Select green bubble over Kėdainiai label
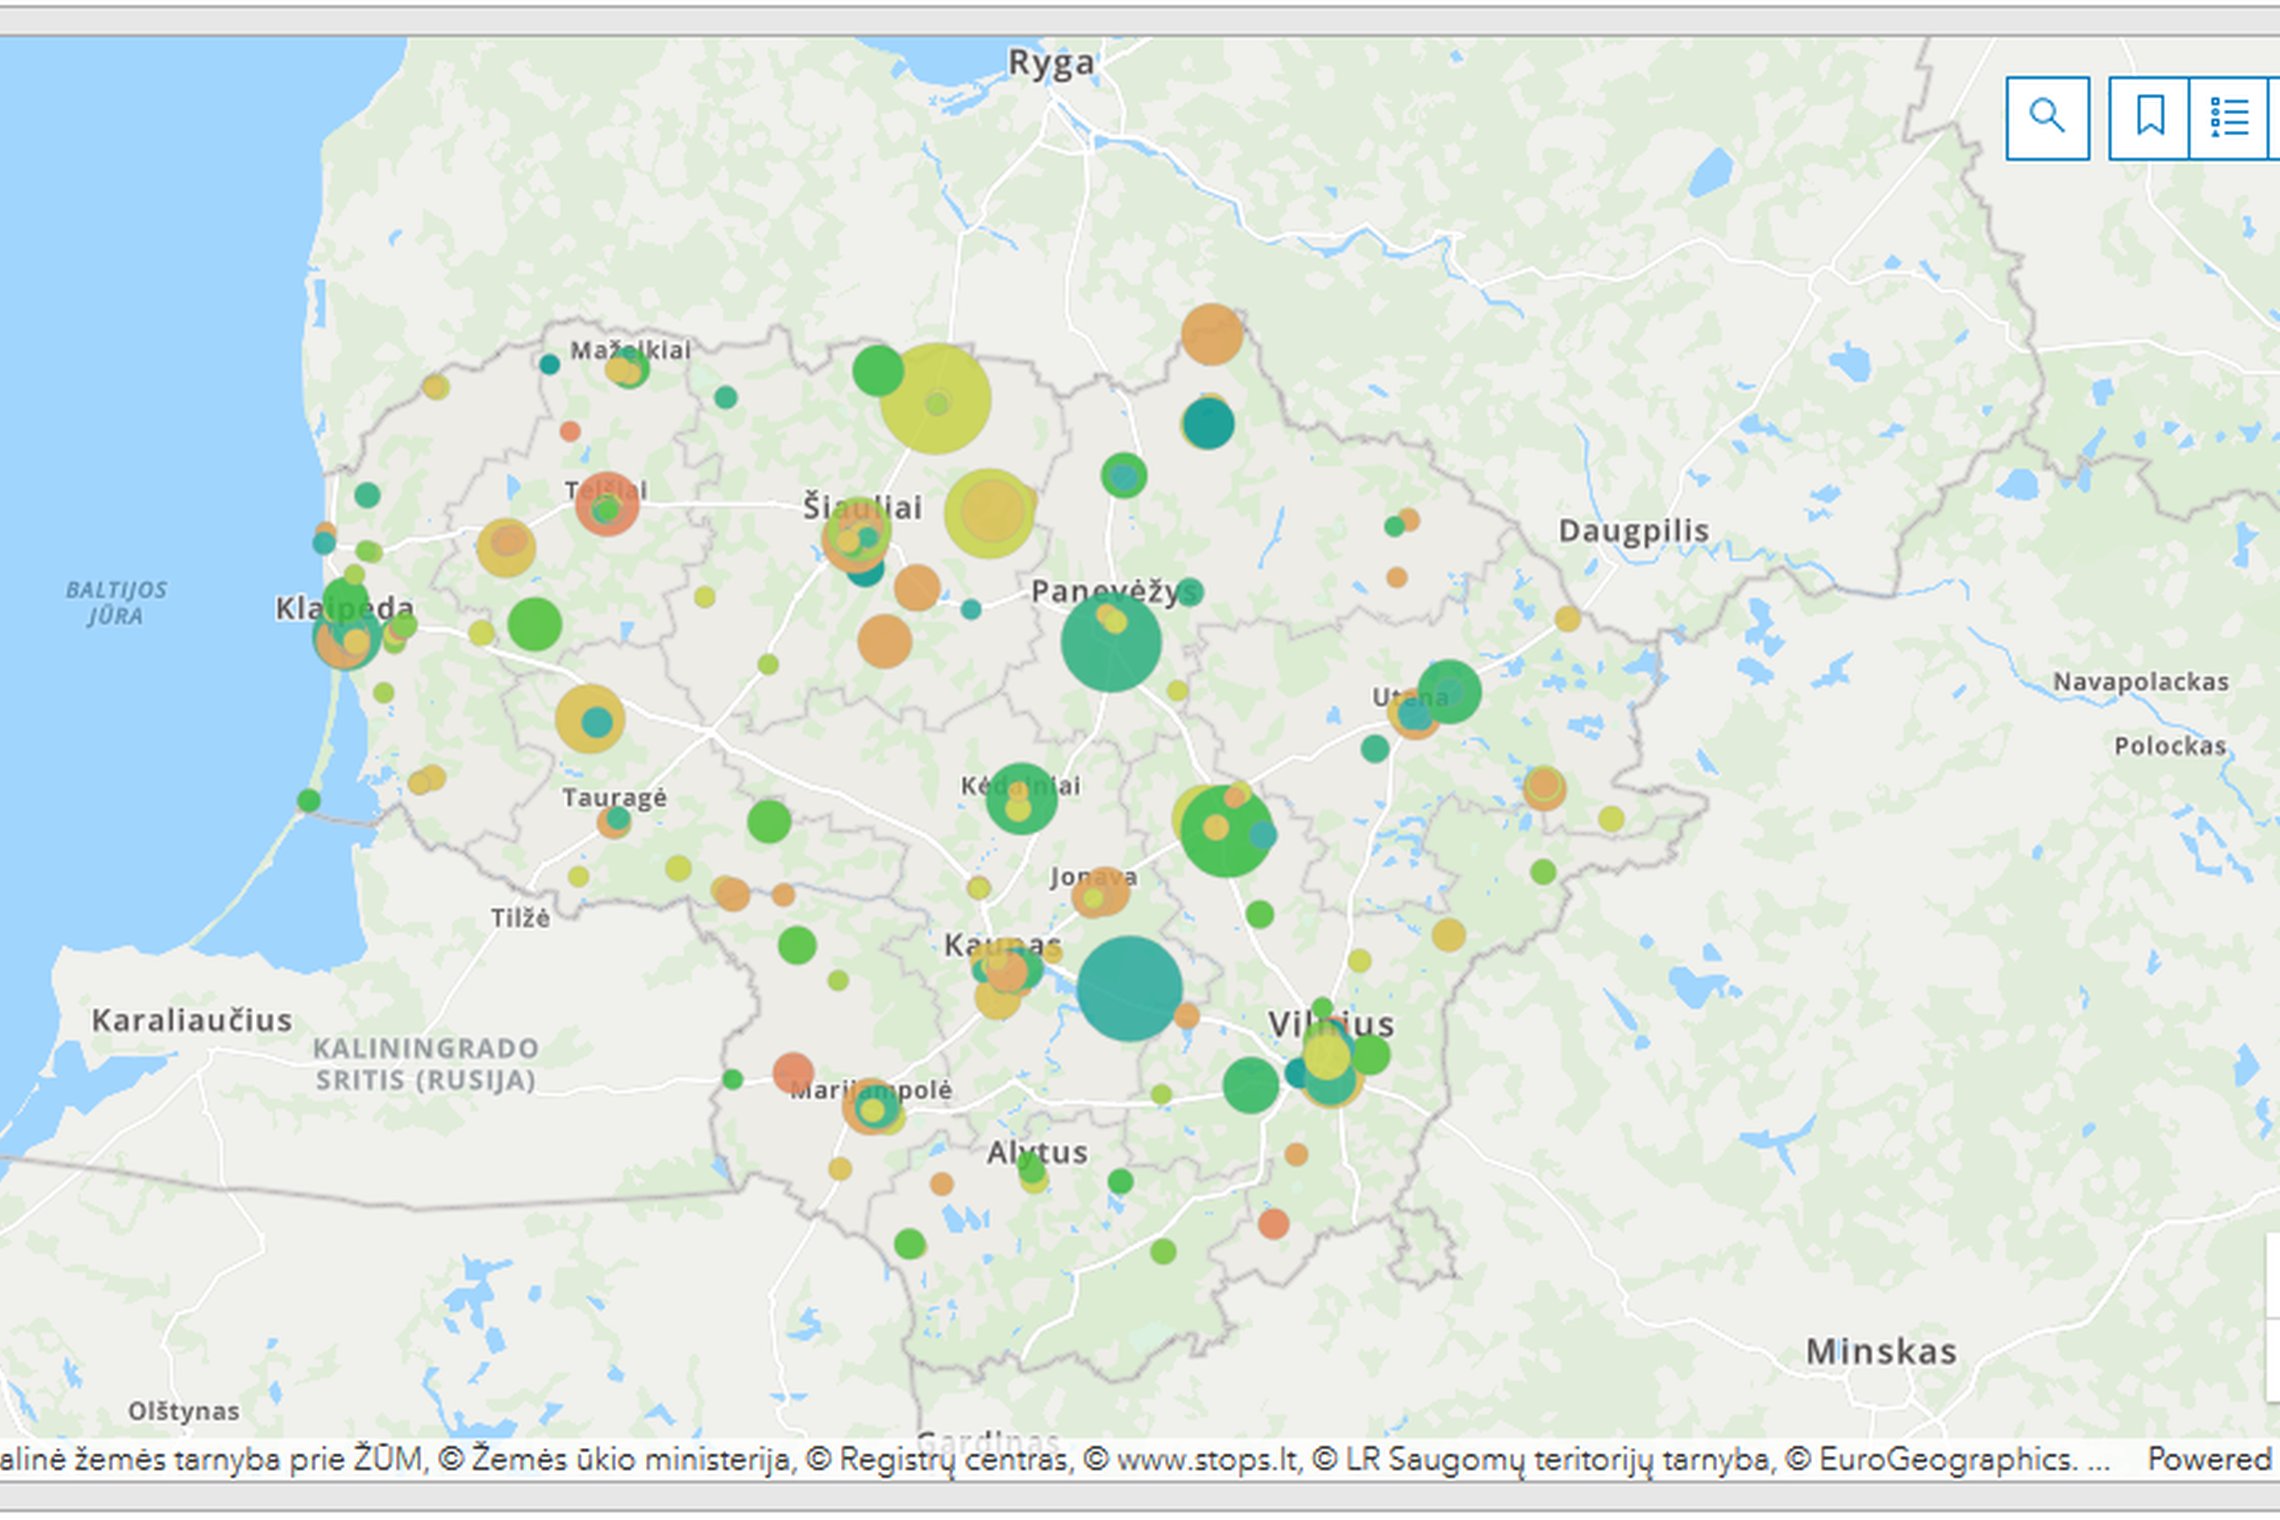 click(1021, 798)
